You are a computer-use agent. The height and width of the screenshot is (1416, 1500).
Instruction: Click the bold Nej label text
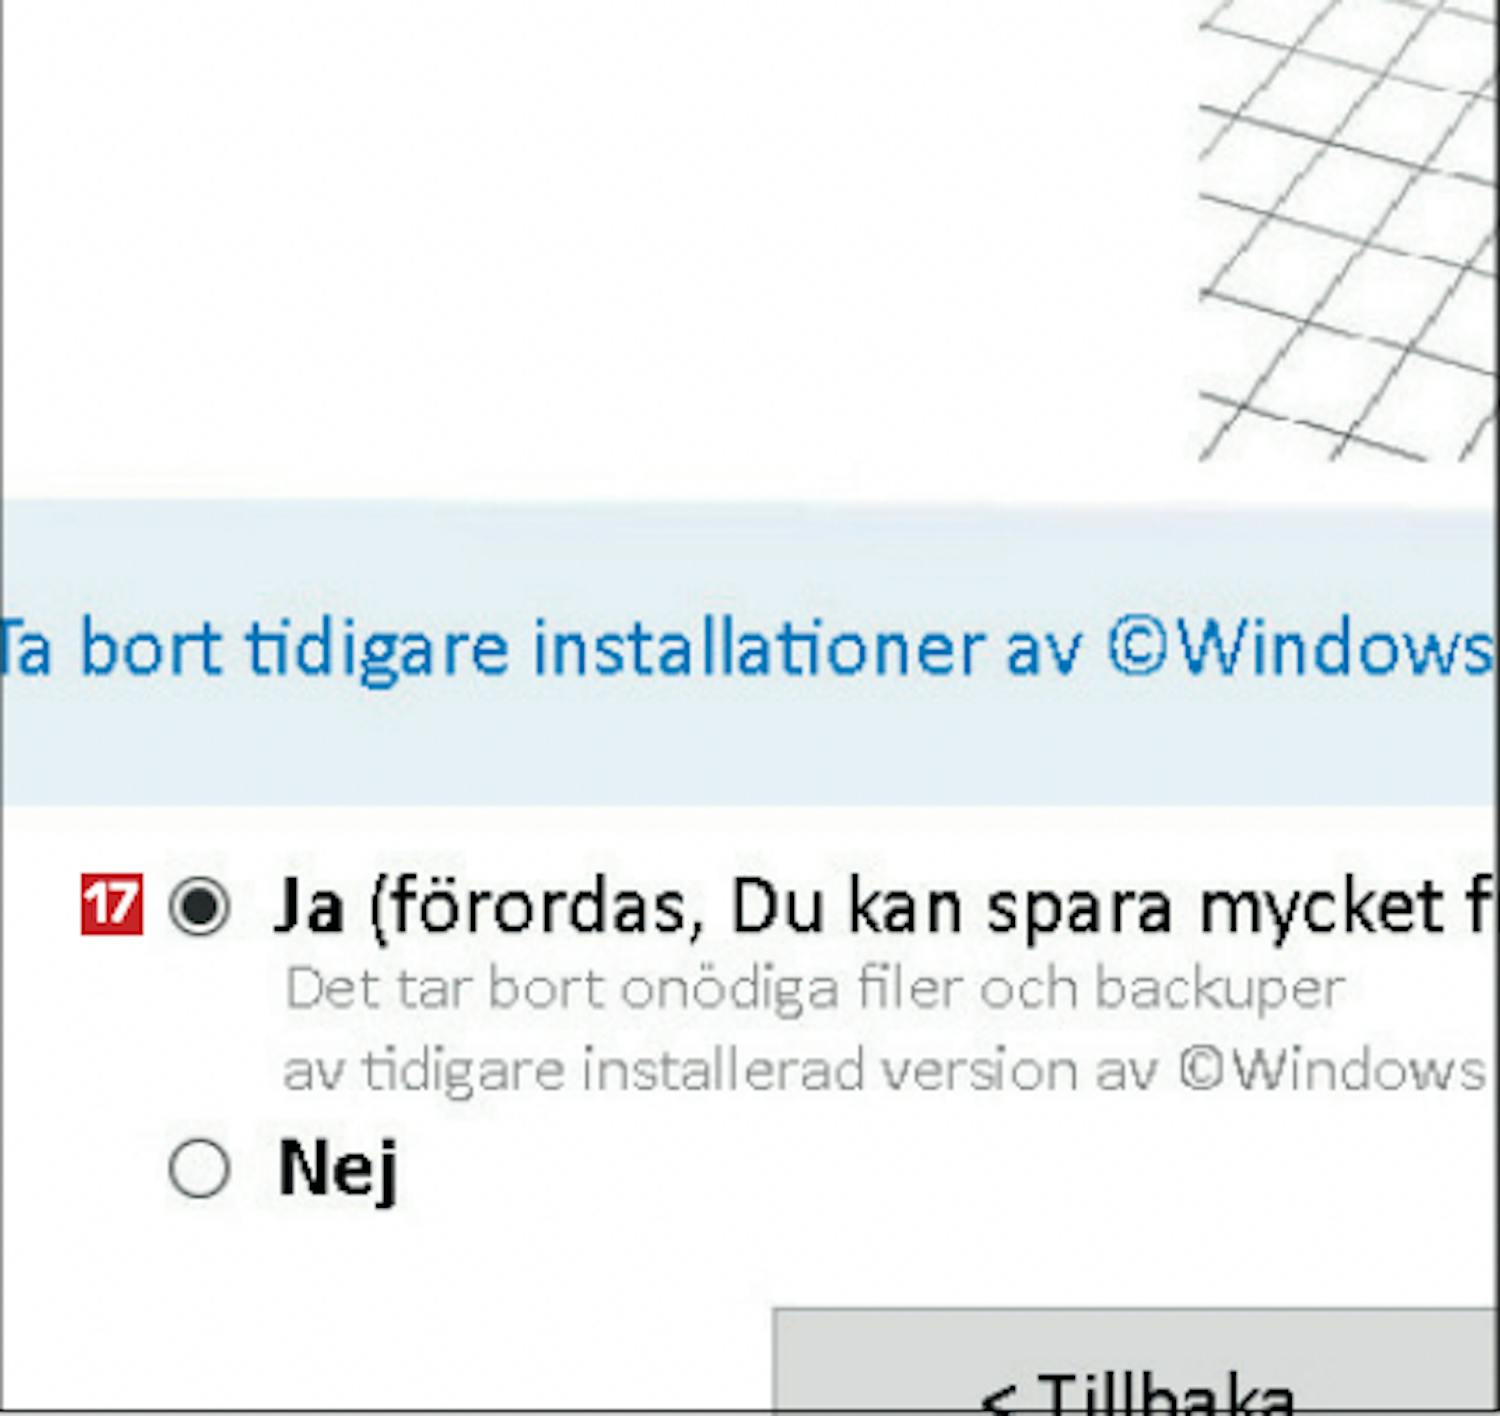(338, 1169)
